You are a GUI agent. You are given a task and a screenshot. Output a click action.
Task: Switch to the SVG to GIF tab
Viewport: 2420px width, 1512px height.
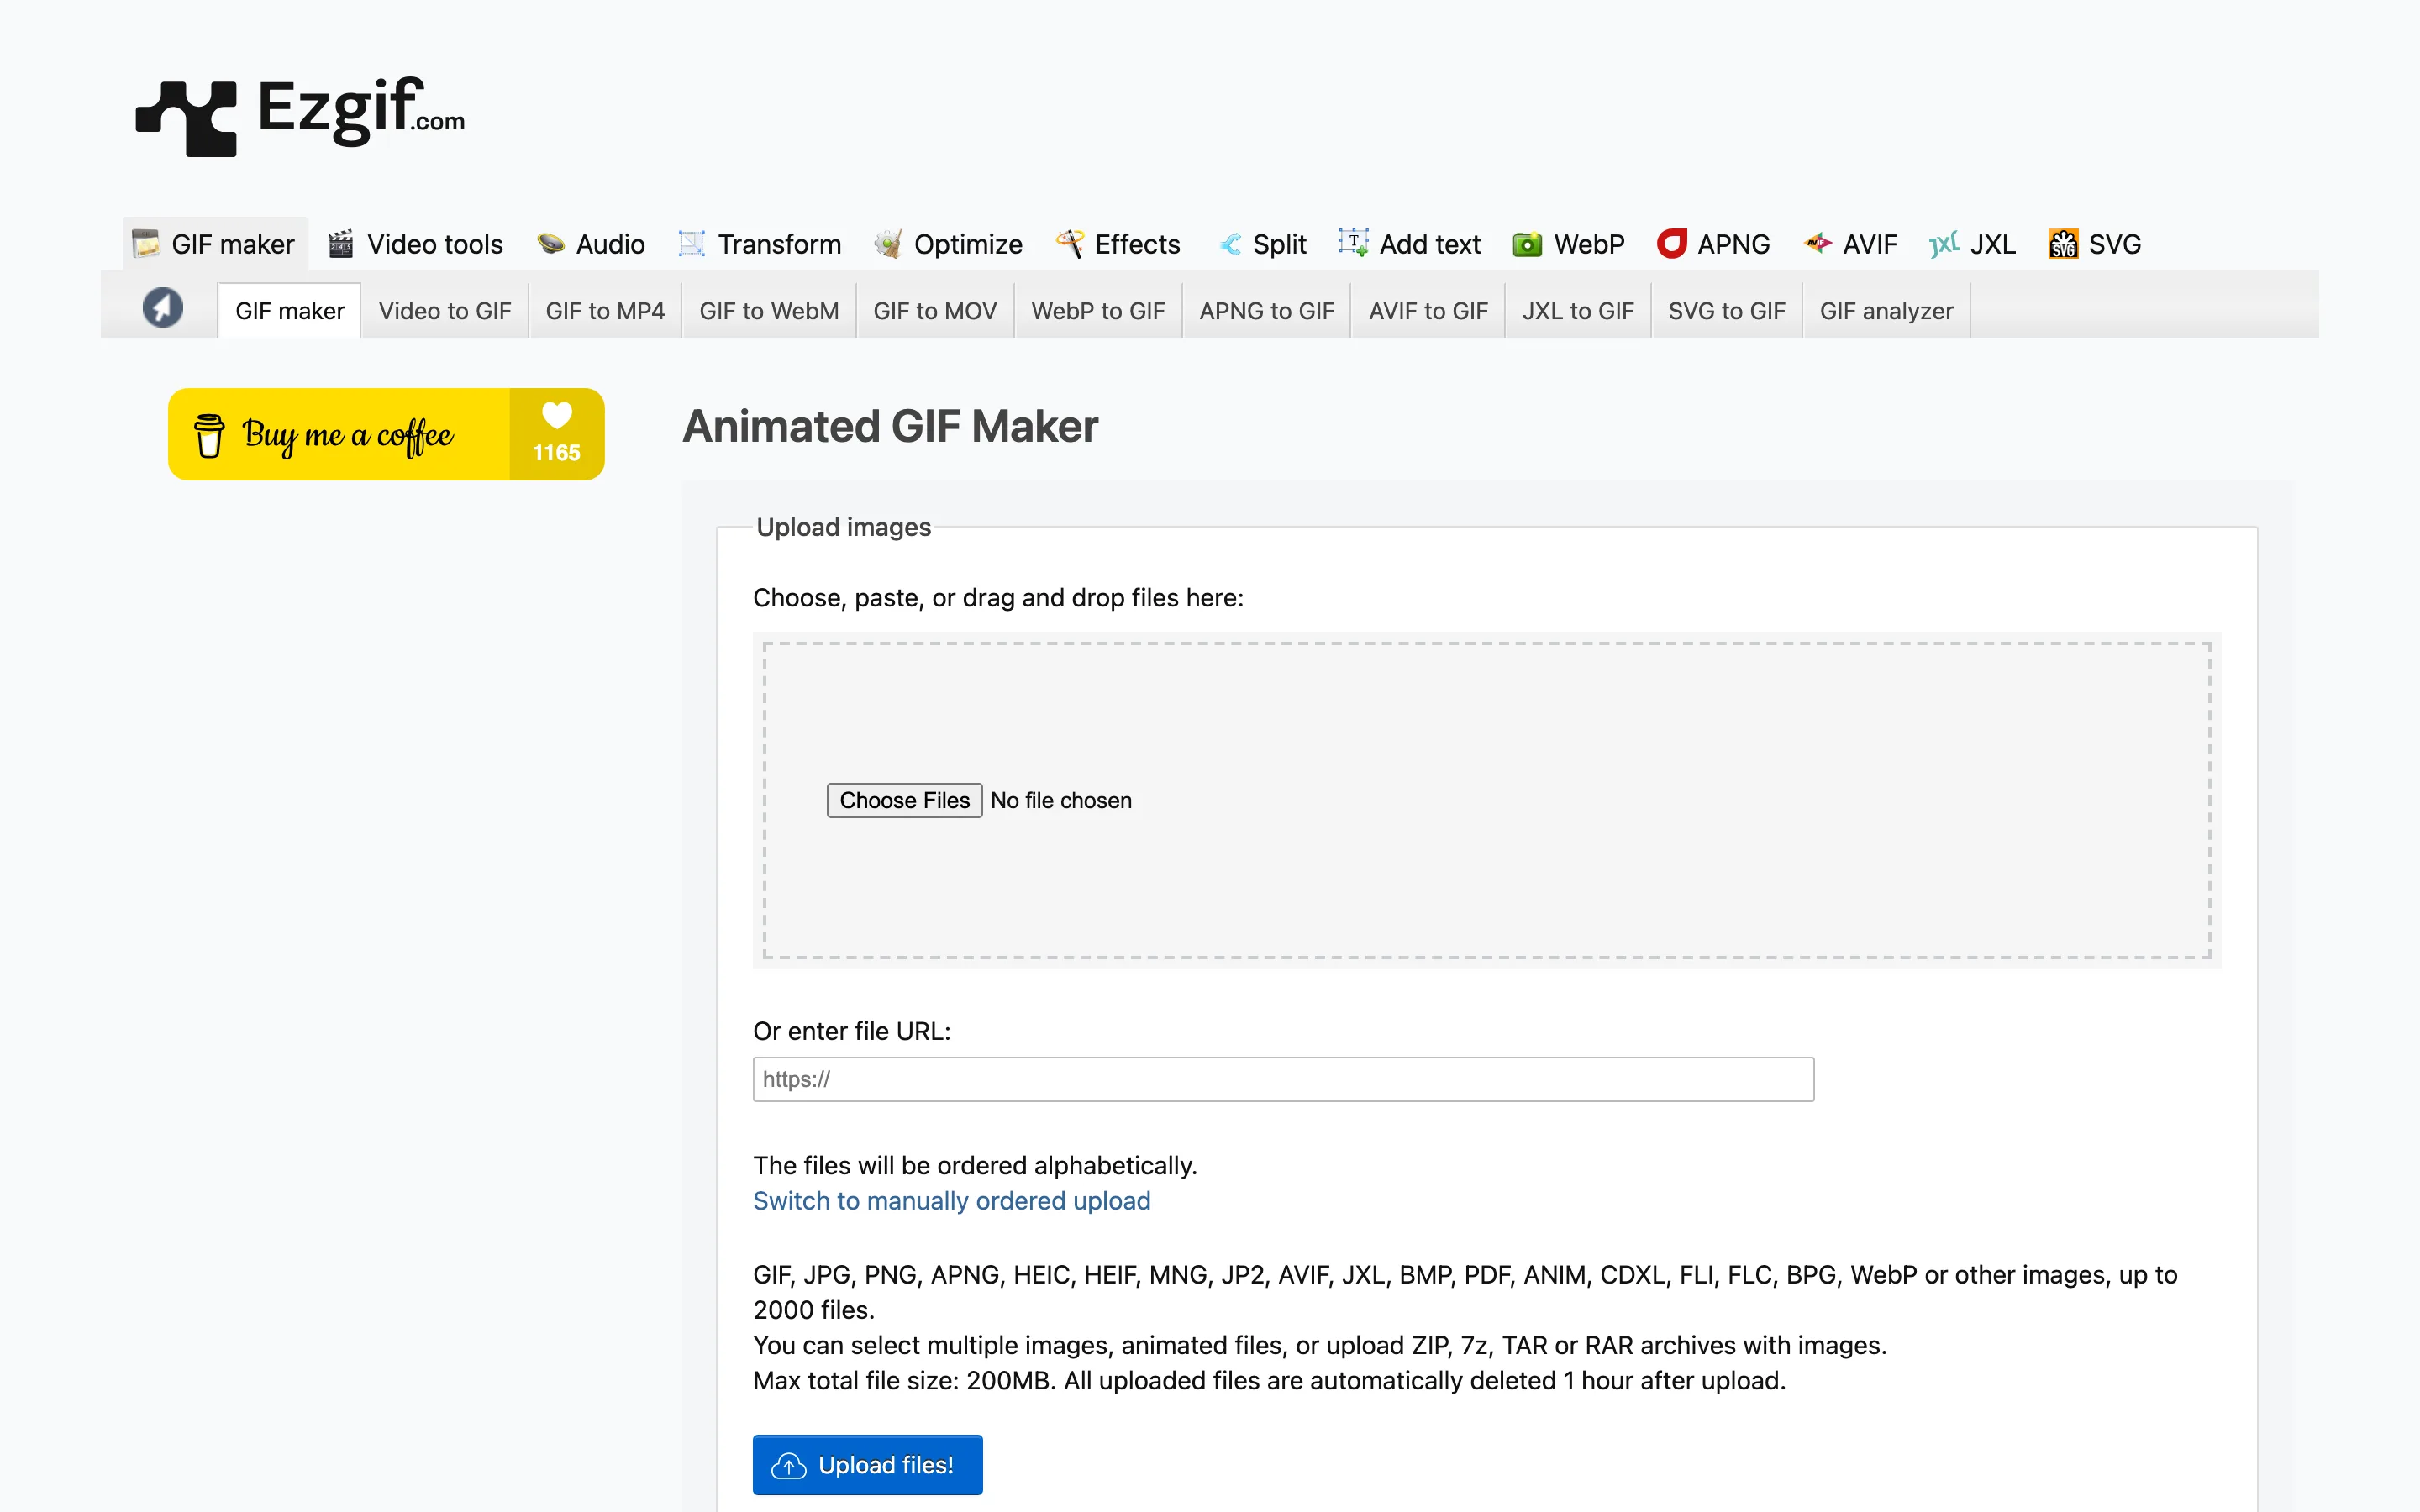pos(1727,311)
